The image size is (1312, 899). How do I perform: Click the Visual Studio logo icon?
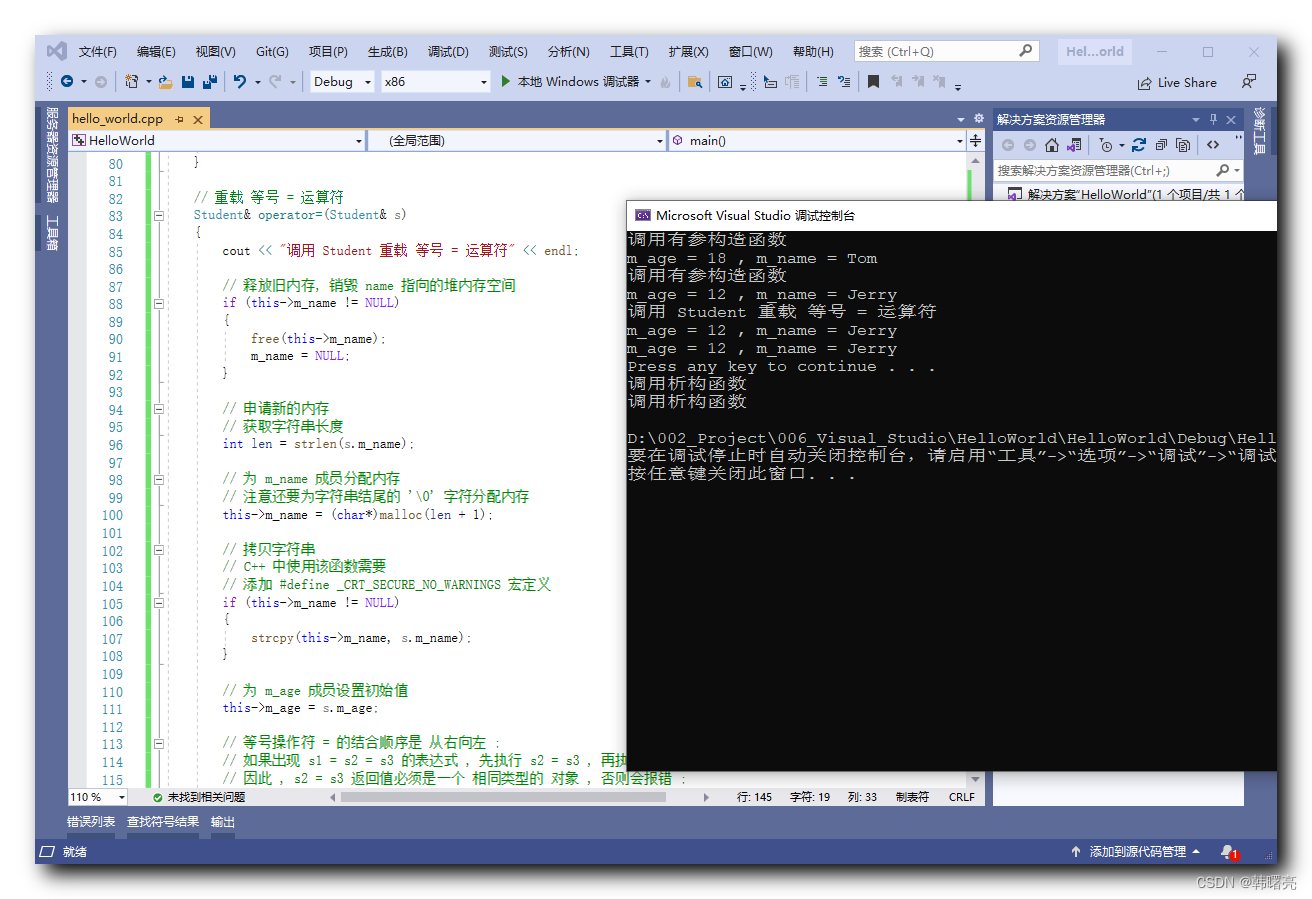(57, 51)
